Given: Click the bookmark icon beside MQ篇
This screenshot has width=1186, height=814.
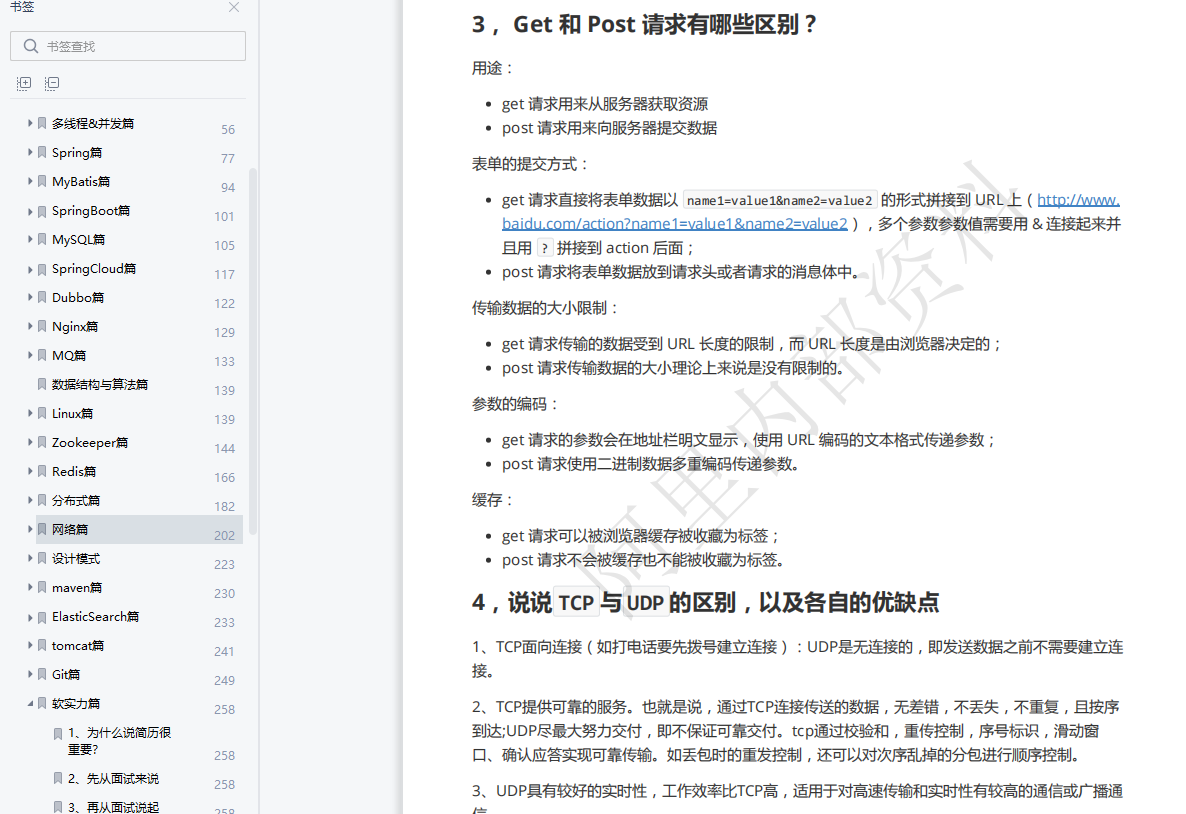Looking at the screenshot, I should (40, 355).
